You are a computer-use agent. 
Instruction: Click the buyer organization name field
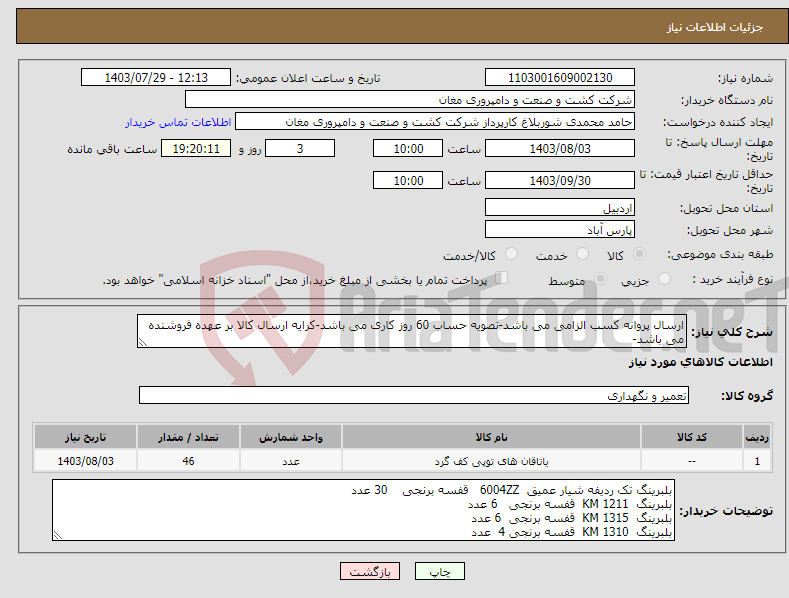tap(410, 100)
